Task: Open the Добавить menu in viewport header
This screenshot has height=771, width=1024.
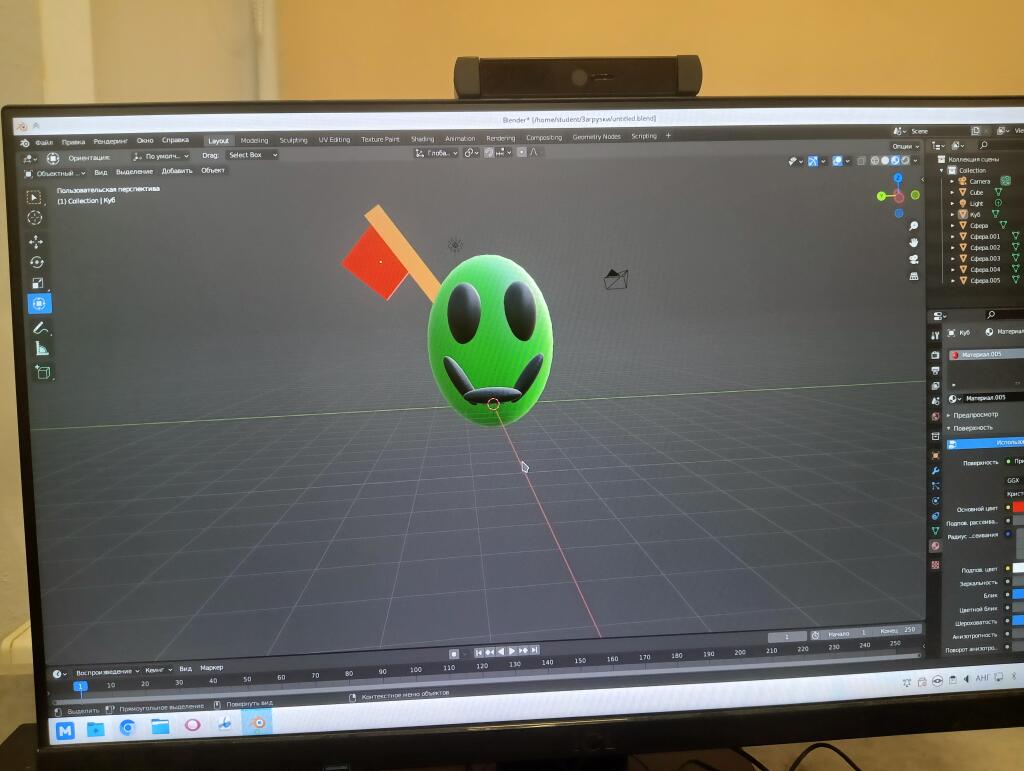Action: click(x=177, y=171)
